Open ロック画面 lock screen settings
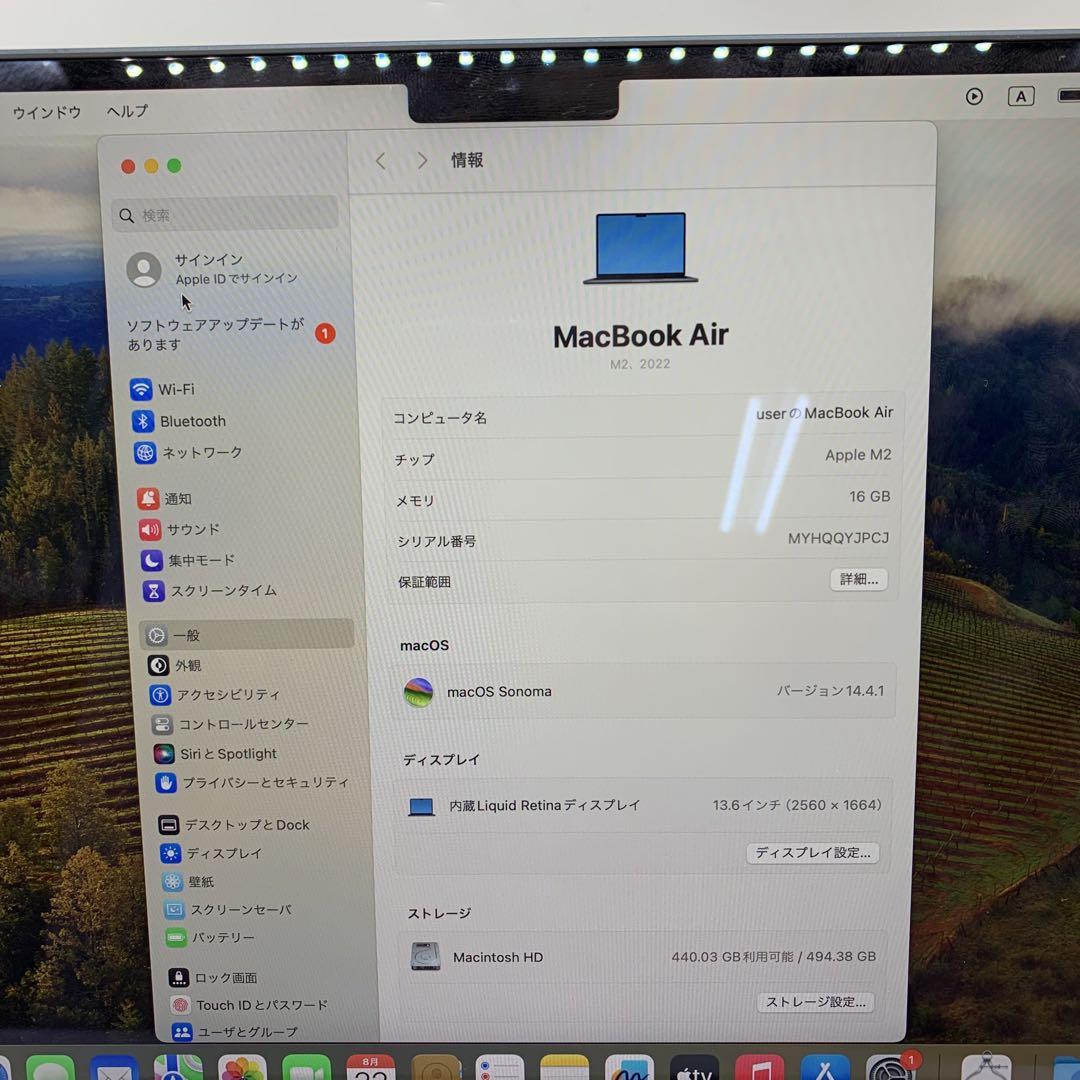Image resolution: width=1080 pixels, height=1080 pixels. pyautogui.click(x=213, y=977)
